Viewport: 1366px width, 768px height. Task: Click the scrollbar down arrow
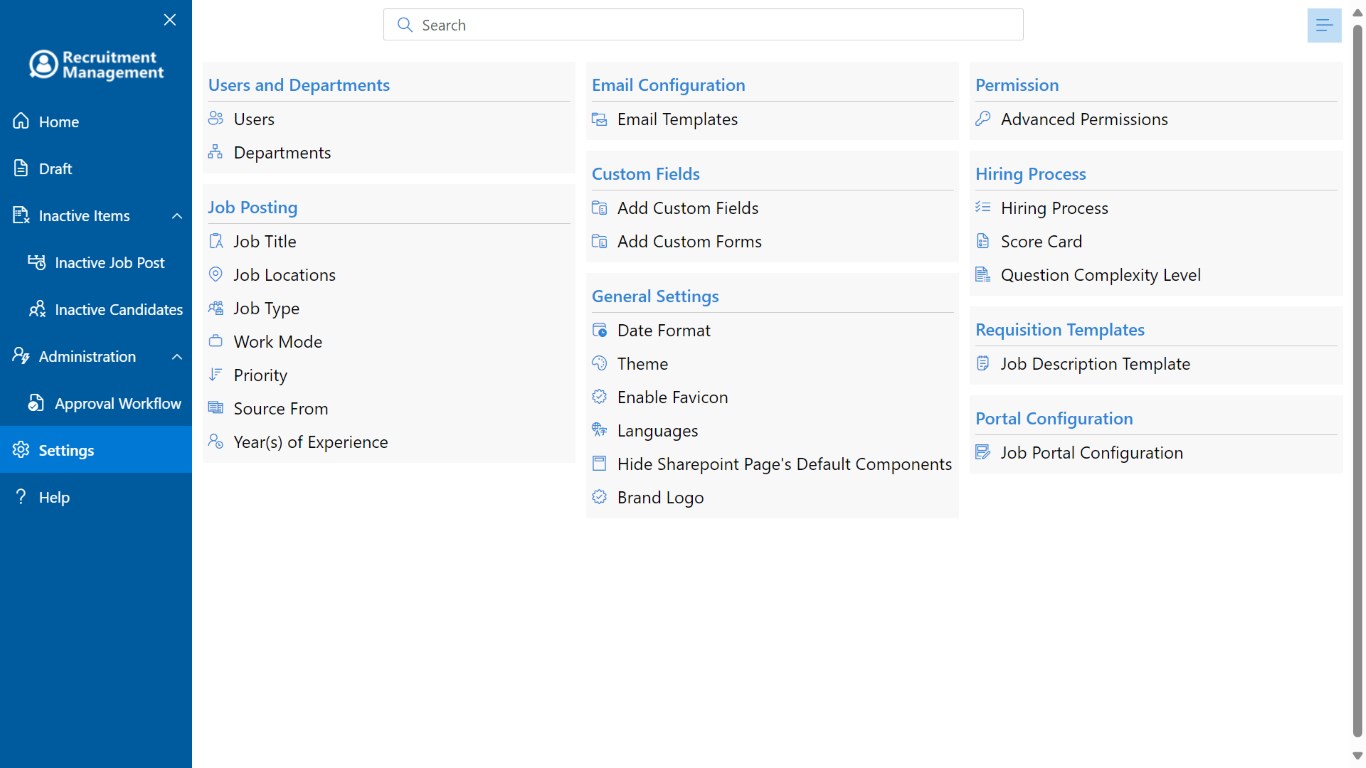(1357, 756)
